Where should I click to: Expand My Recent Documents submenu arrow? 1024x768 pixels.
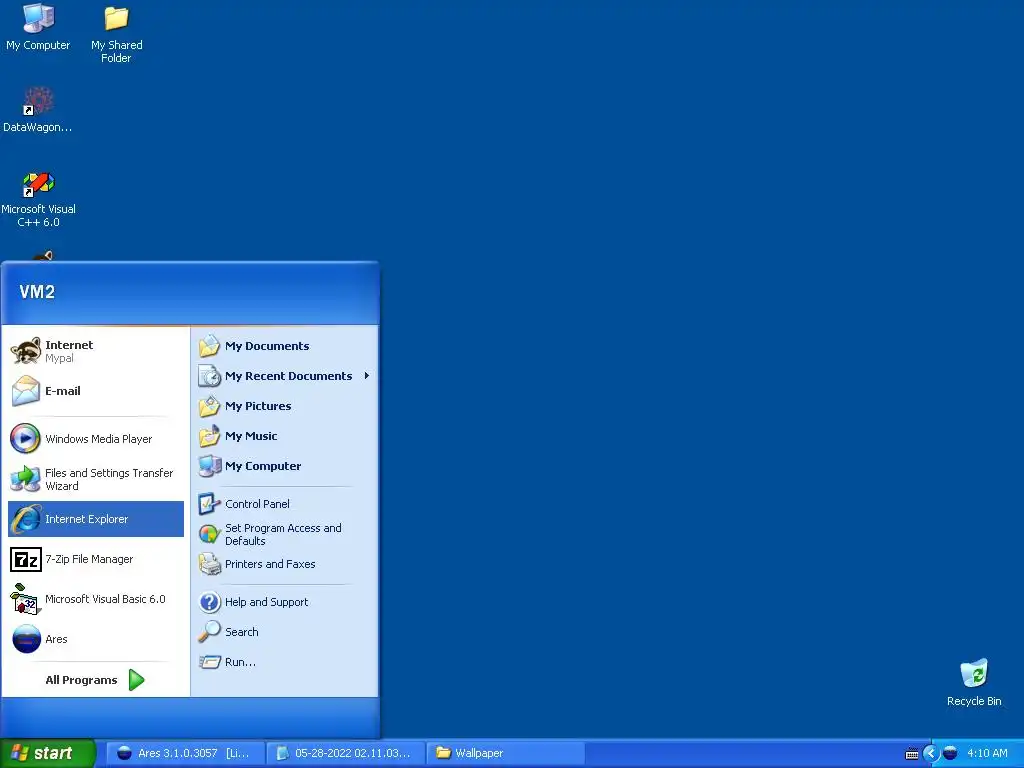pos(367,376)
